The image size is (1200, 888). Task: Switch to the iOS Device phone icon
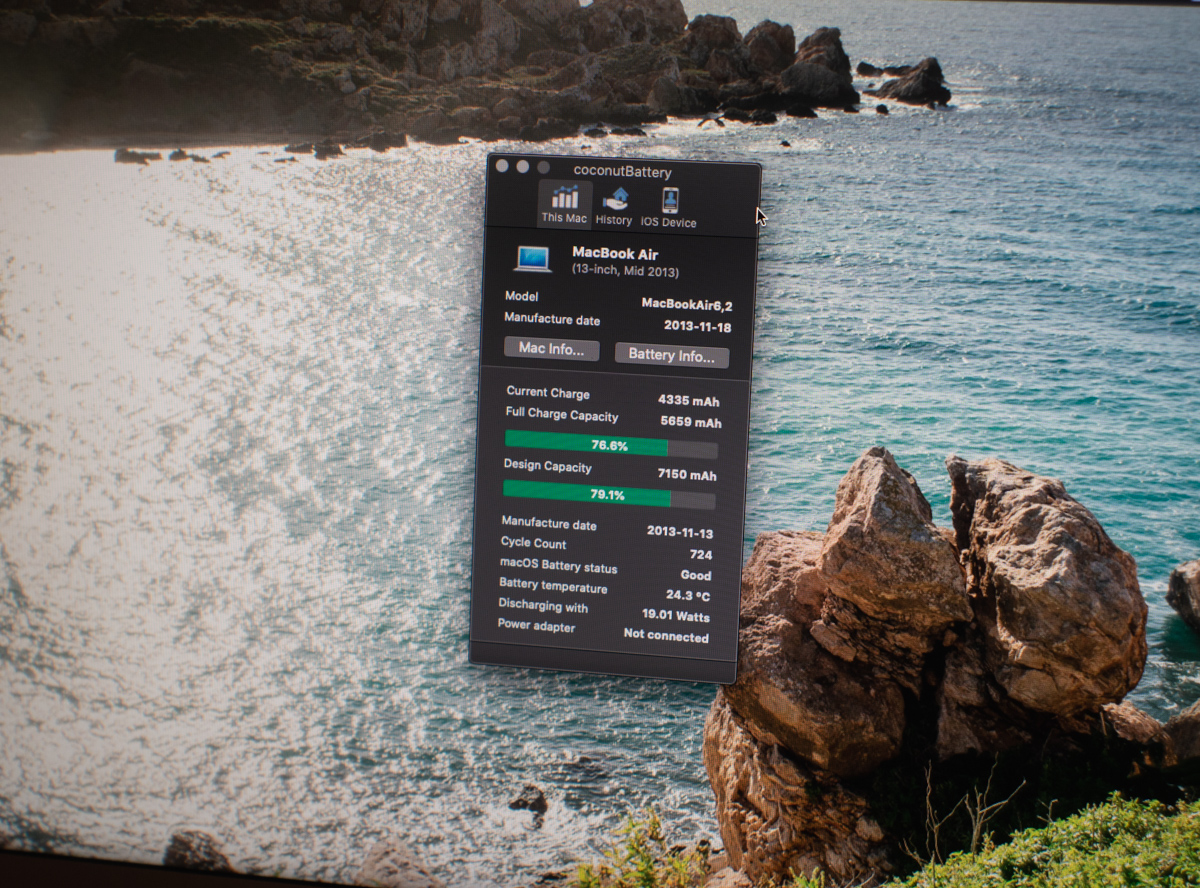point(669,201)
